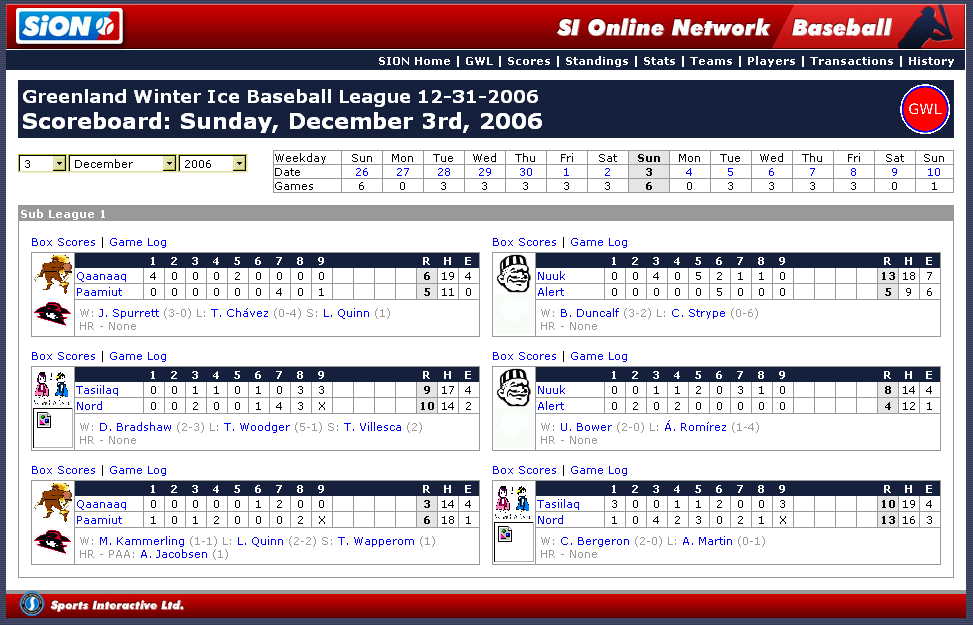Open losing pitcher T. Chávez's page

click(240, 313)
